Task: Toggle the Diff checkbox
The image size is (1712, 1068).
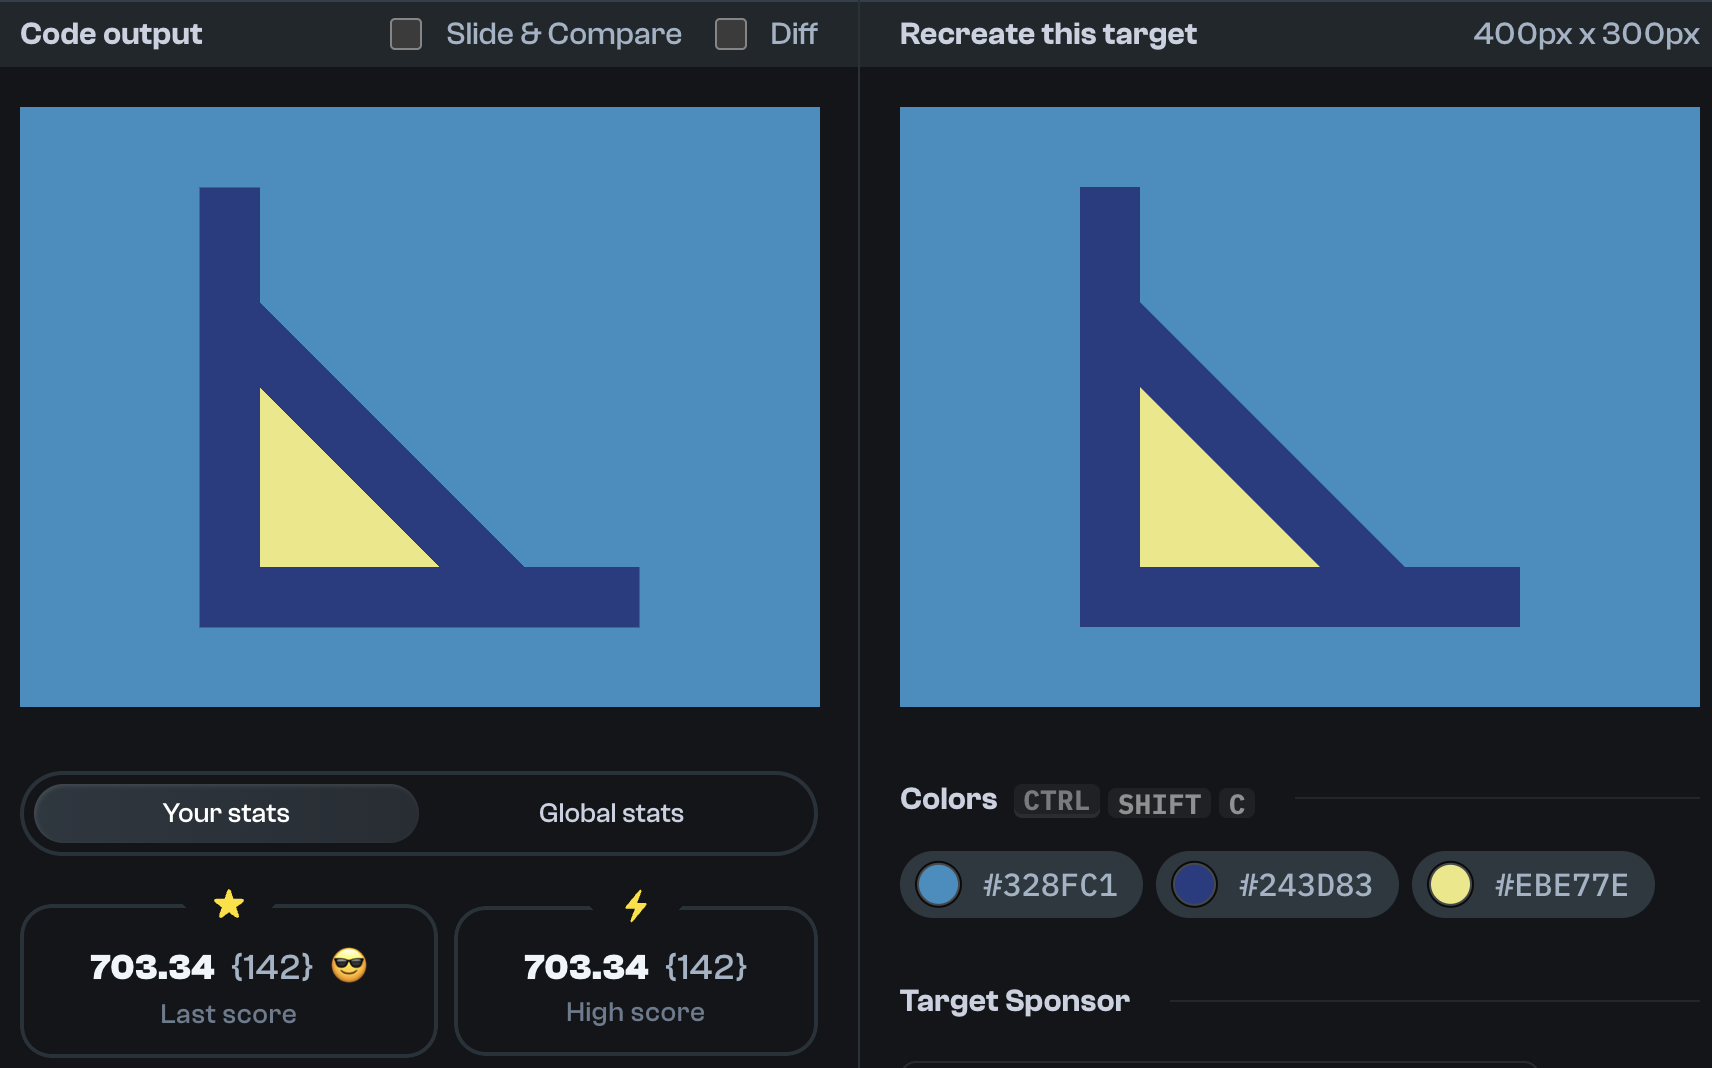Action: [x=730, y=33]
